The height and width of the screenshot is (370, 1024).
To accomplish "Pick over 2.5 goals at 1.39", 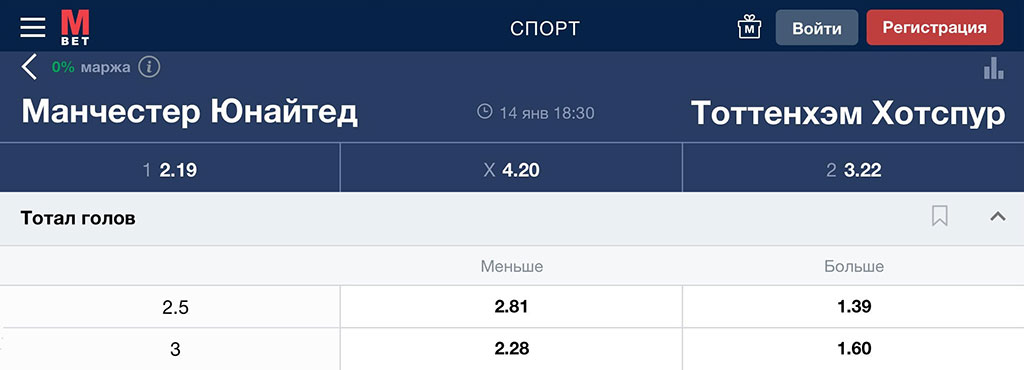I will (854, 307).
